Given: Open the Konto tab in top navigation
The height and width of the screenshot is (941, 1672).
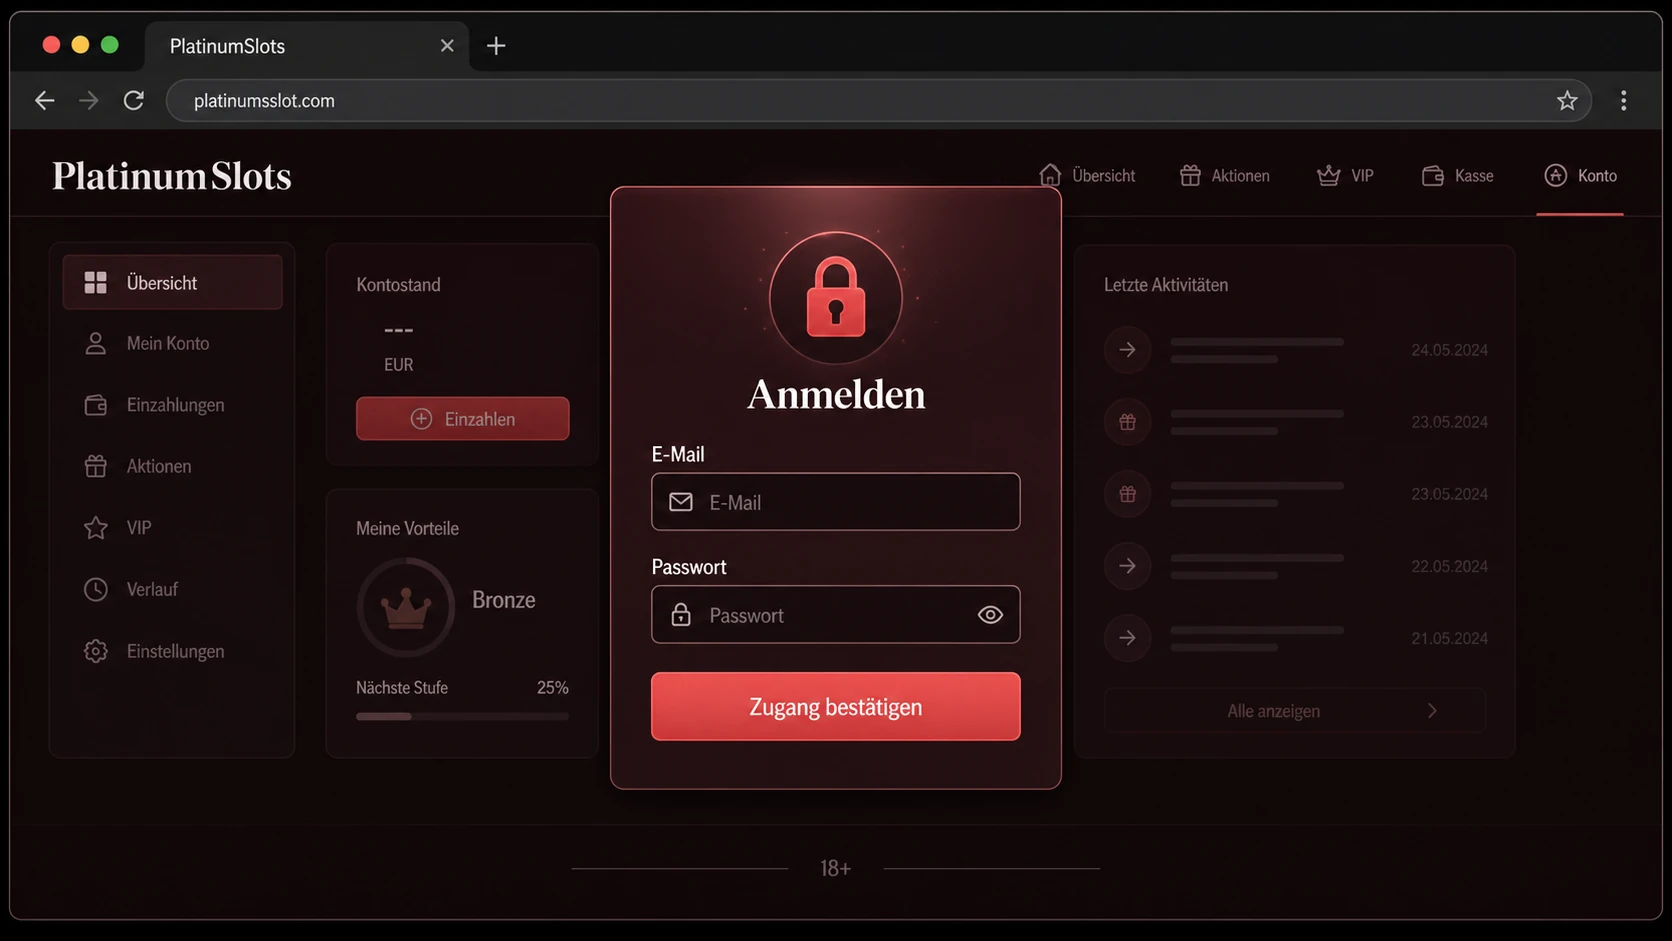Looking at the screenshot, I should point(1580,175).
